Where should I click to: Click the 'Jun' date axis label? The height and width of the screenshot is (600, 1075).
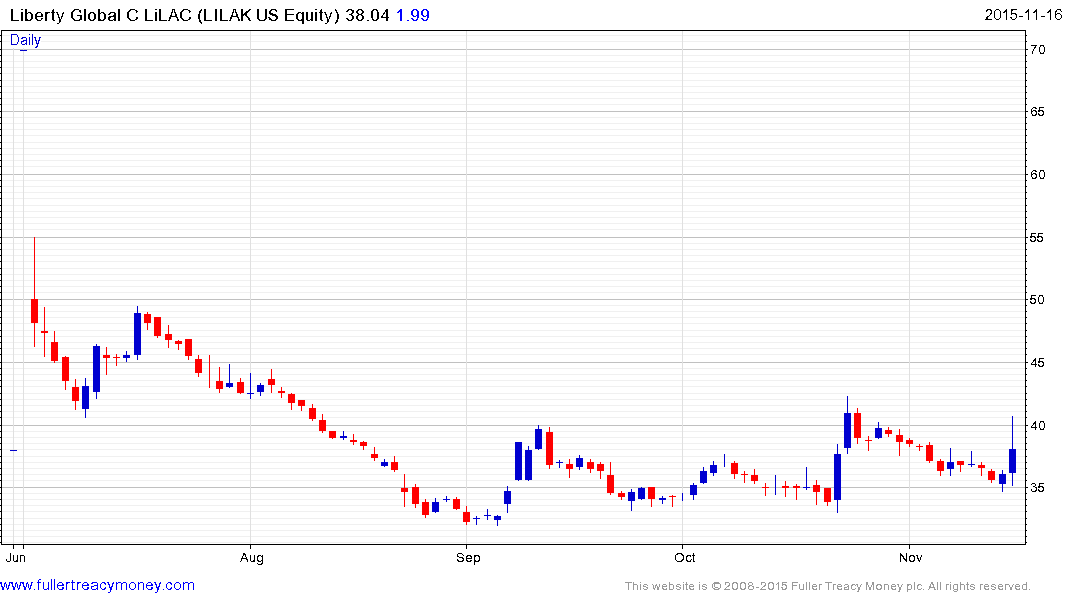click(15, 557)
